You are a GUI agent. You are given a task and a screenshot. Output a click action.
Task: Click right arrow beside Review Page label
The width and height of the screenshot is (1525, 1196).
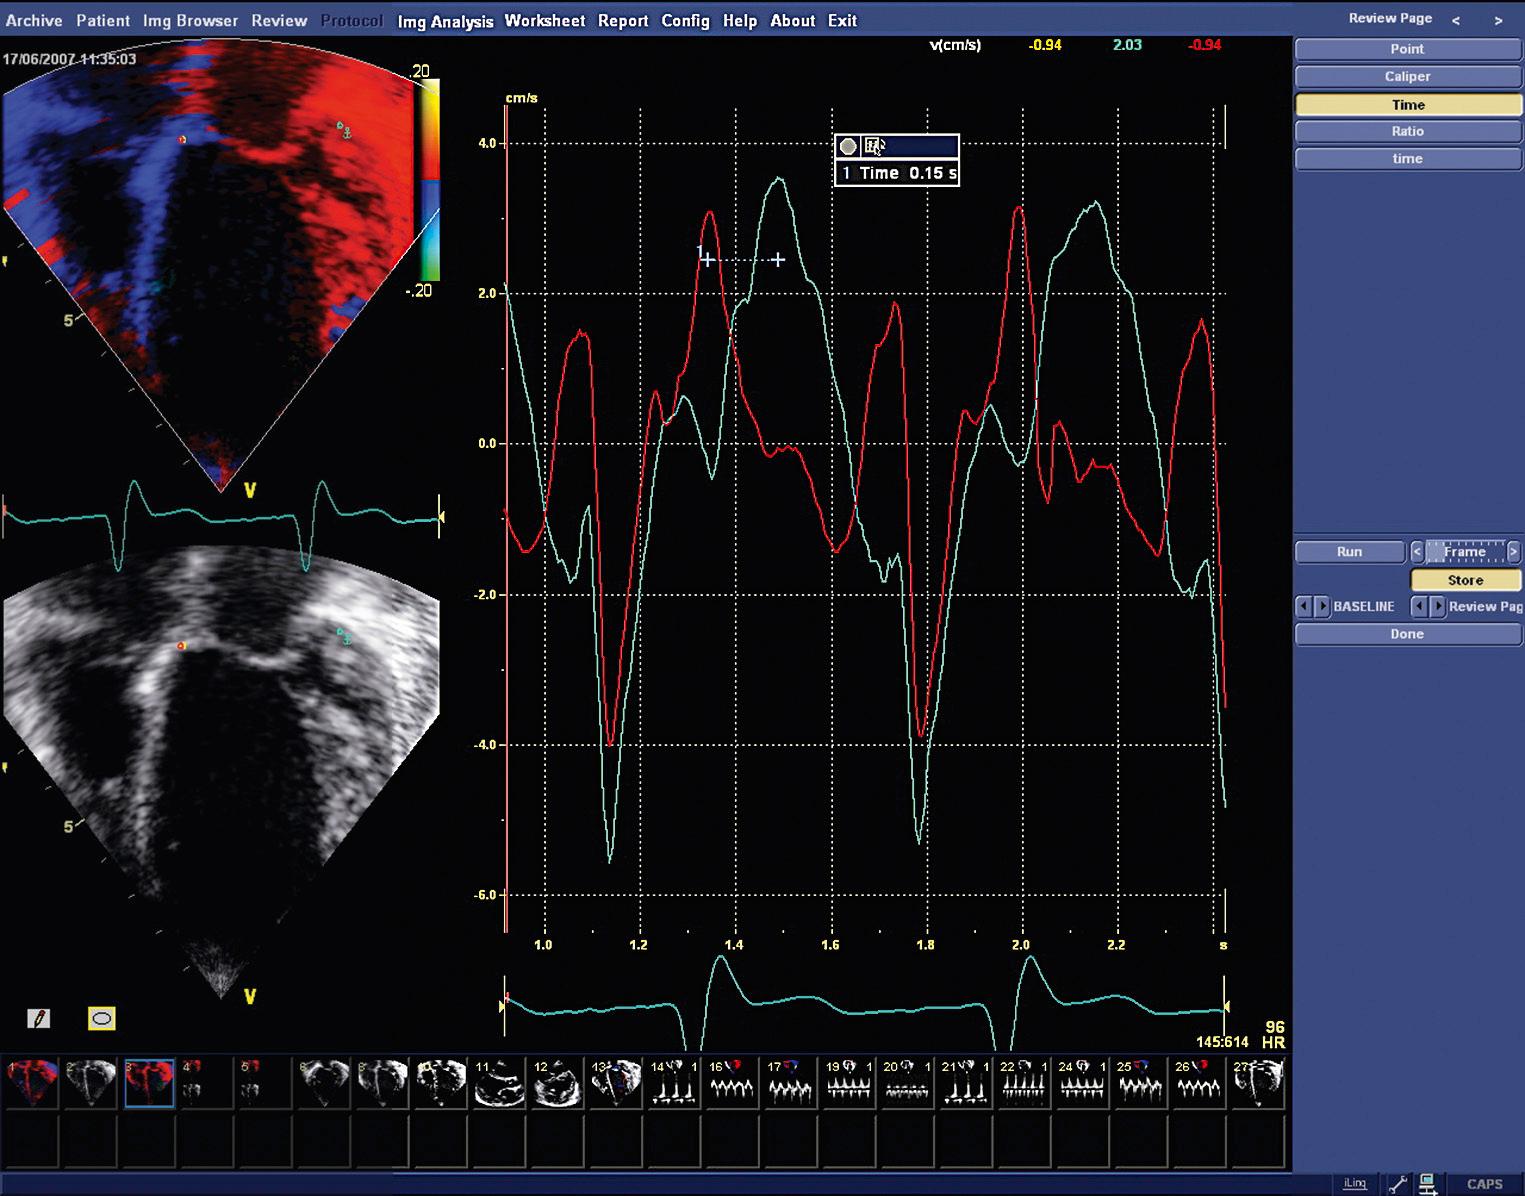coord(1438,607)
